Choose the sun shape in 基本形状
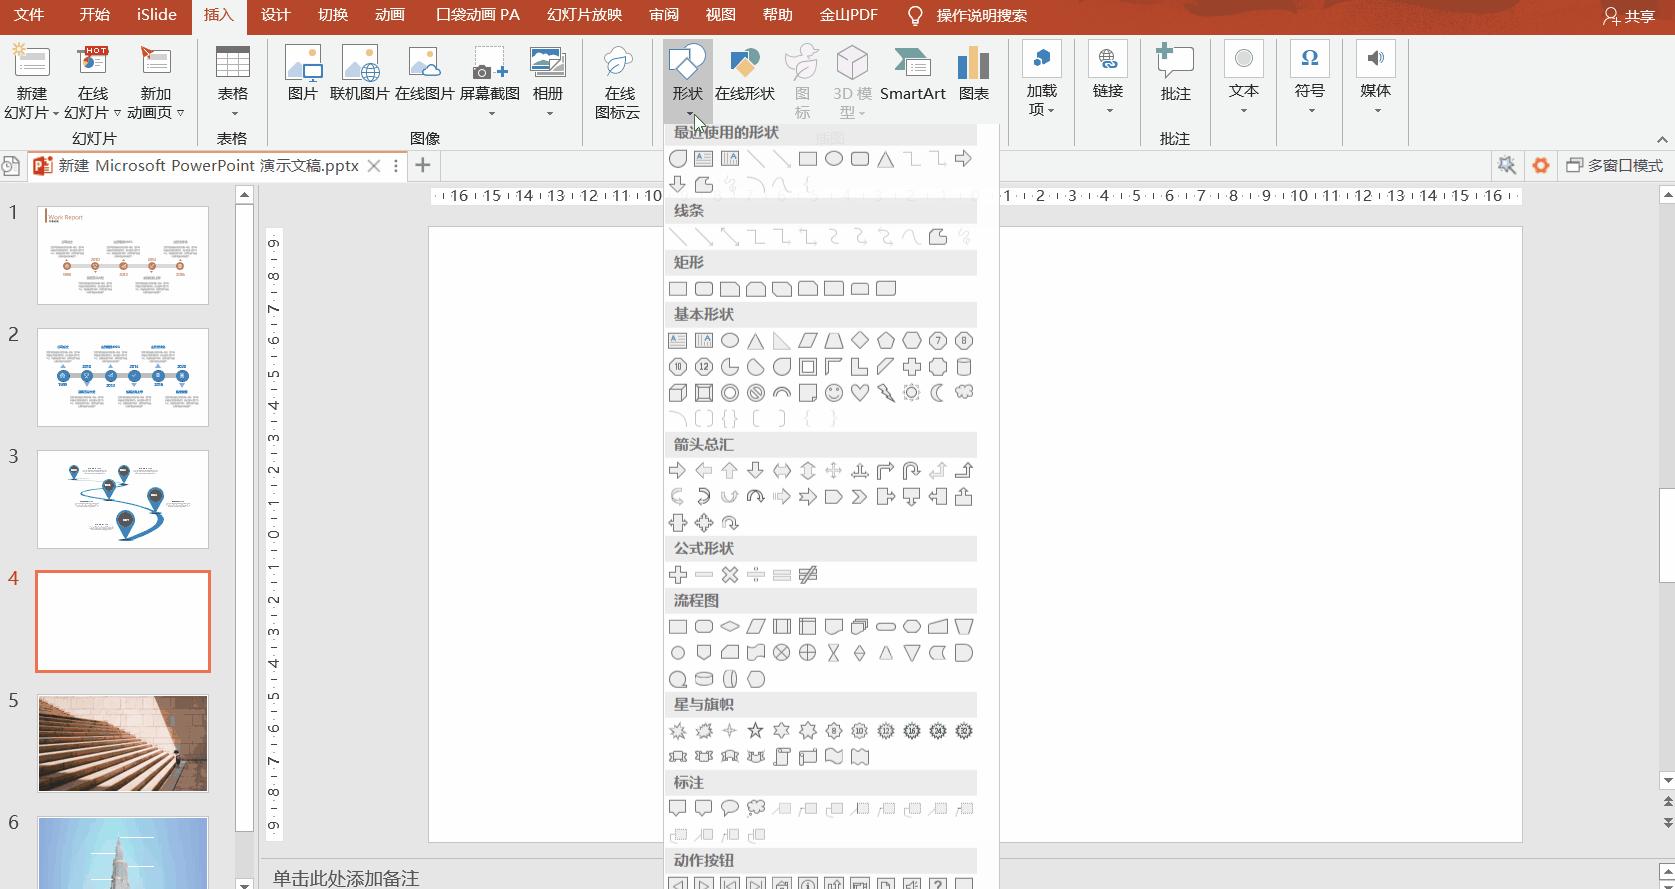The image size is (1675, 889). pos(911,393)
